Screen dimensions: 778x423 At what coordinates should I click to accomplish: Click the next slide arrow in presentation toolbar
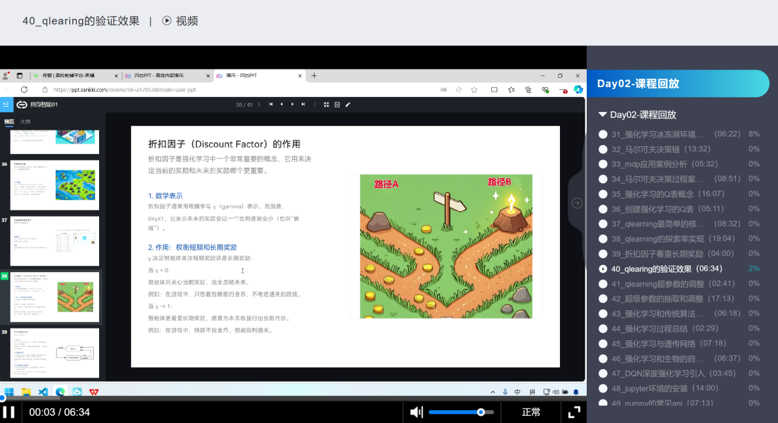pyautogui.click(x=292, y=104)
